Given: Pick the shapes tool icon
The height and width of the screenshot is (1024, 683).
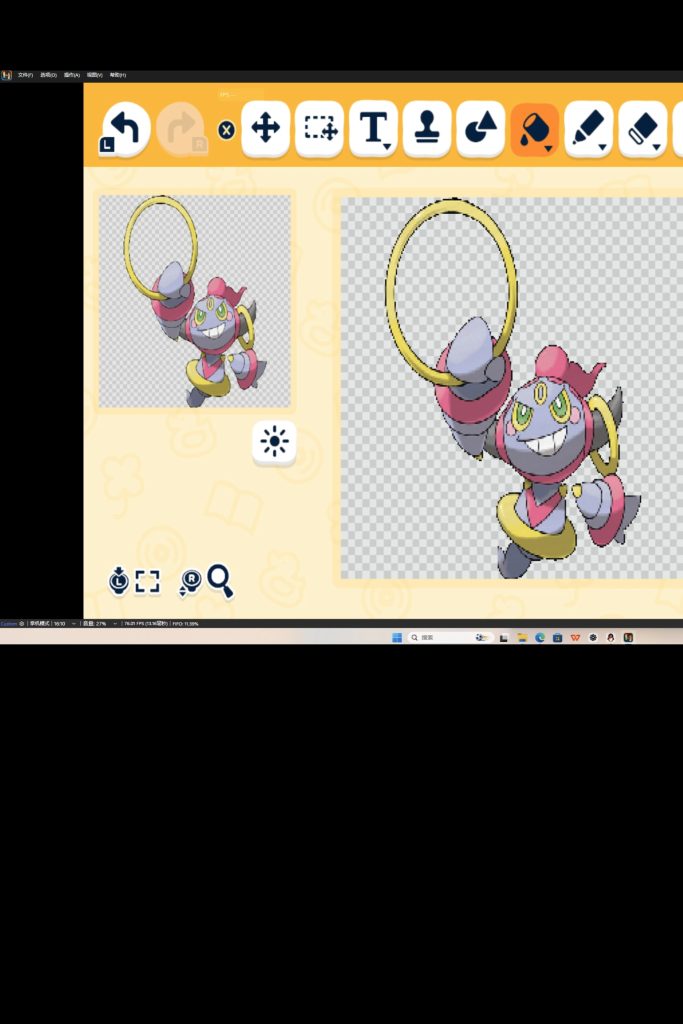Looking at the screenshot, I should point(481,128).
